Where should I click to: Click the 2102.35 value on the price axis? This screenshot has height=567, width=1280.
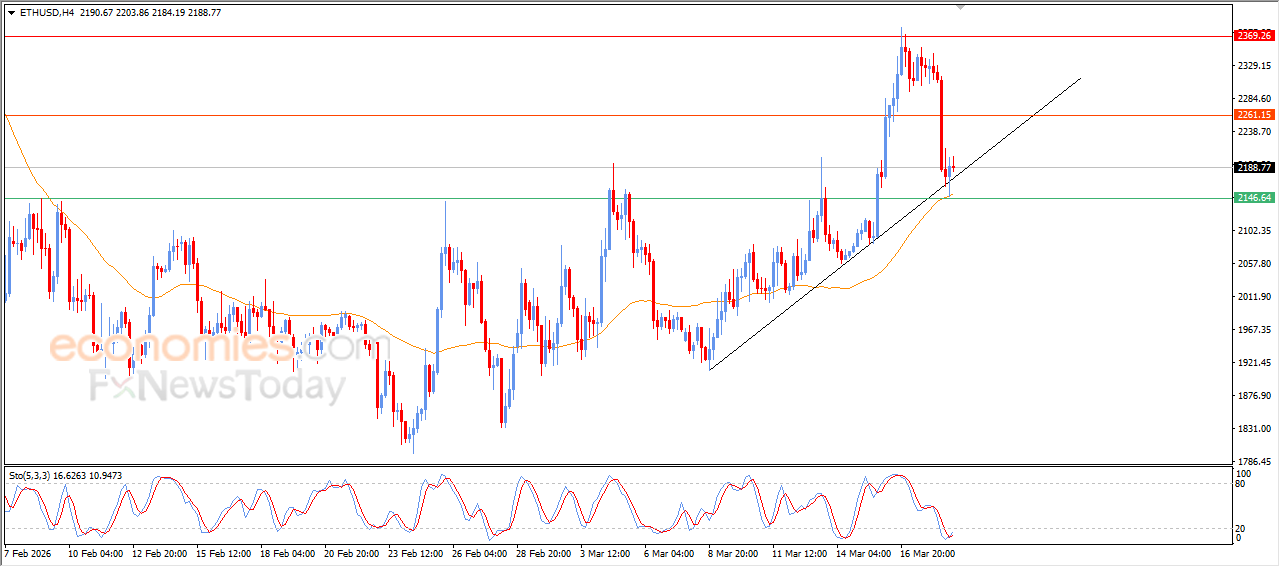[x=1254, y=231]
